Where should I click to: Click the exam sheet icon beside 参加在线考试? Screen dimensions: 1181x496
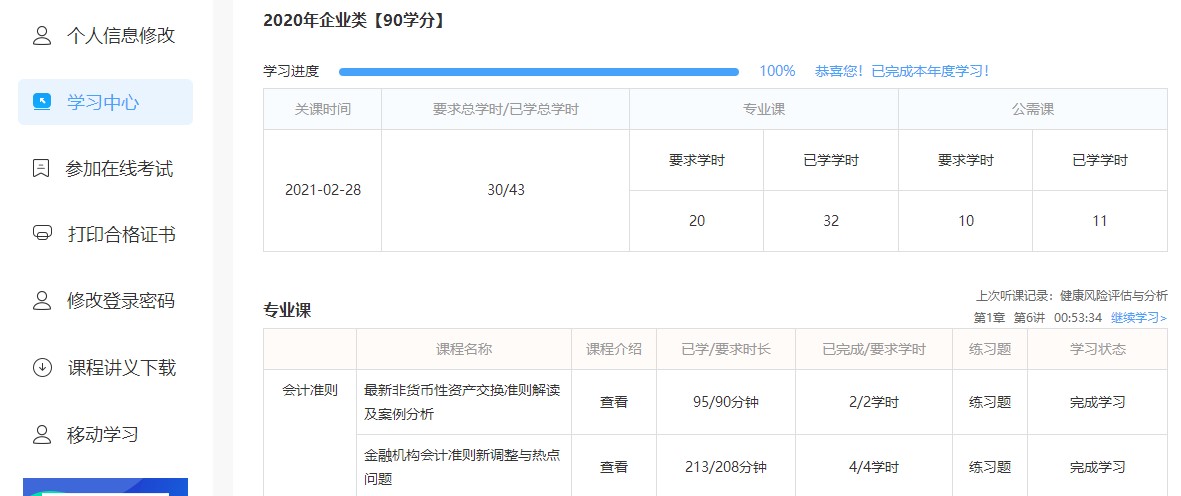pos(41,168)
